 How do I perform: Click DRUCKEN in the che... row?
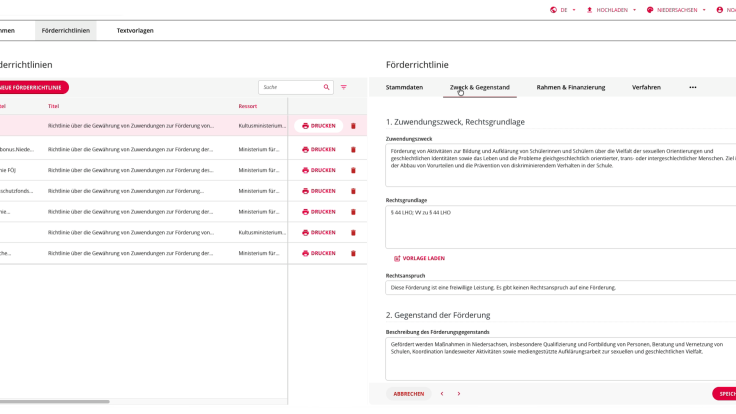[x=319, y=253]
